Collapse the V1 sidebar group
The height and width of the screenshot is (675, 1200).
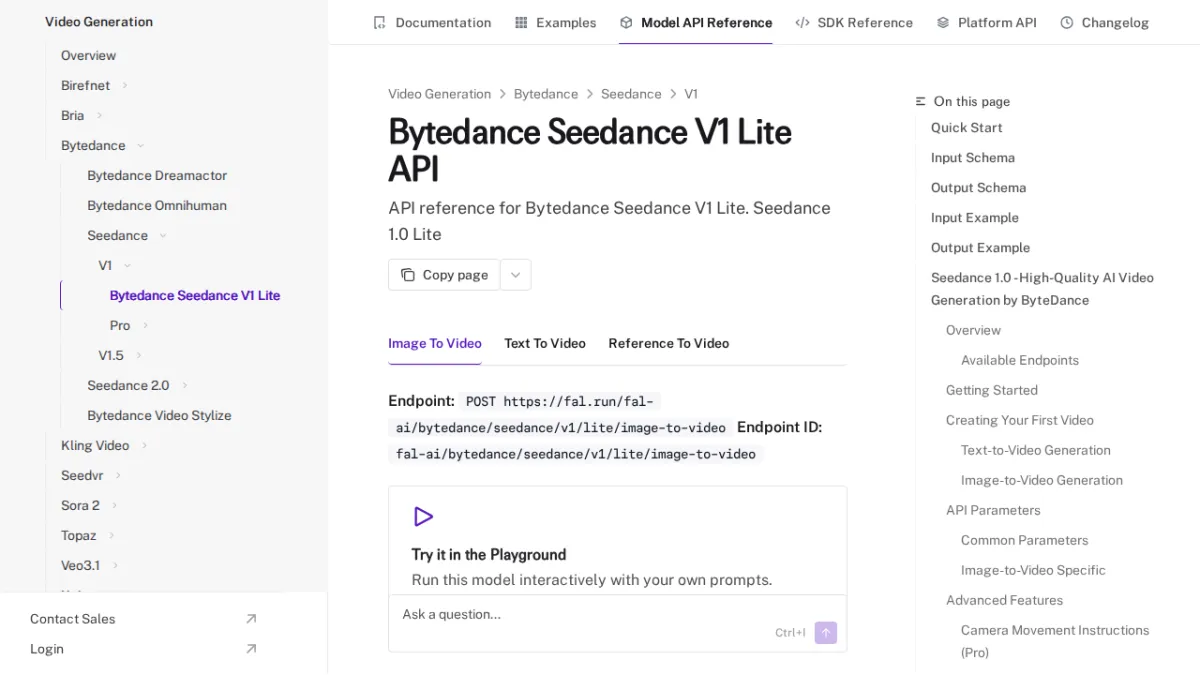pos(127,265)
